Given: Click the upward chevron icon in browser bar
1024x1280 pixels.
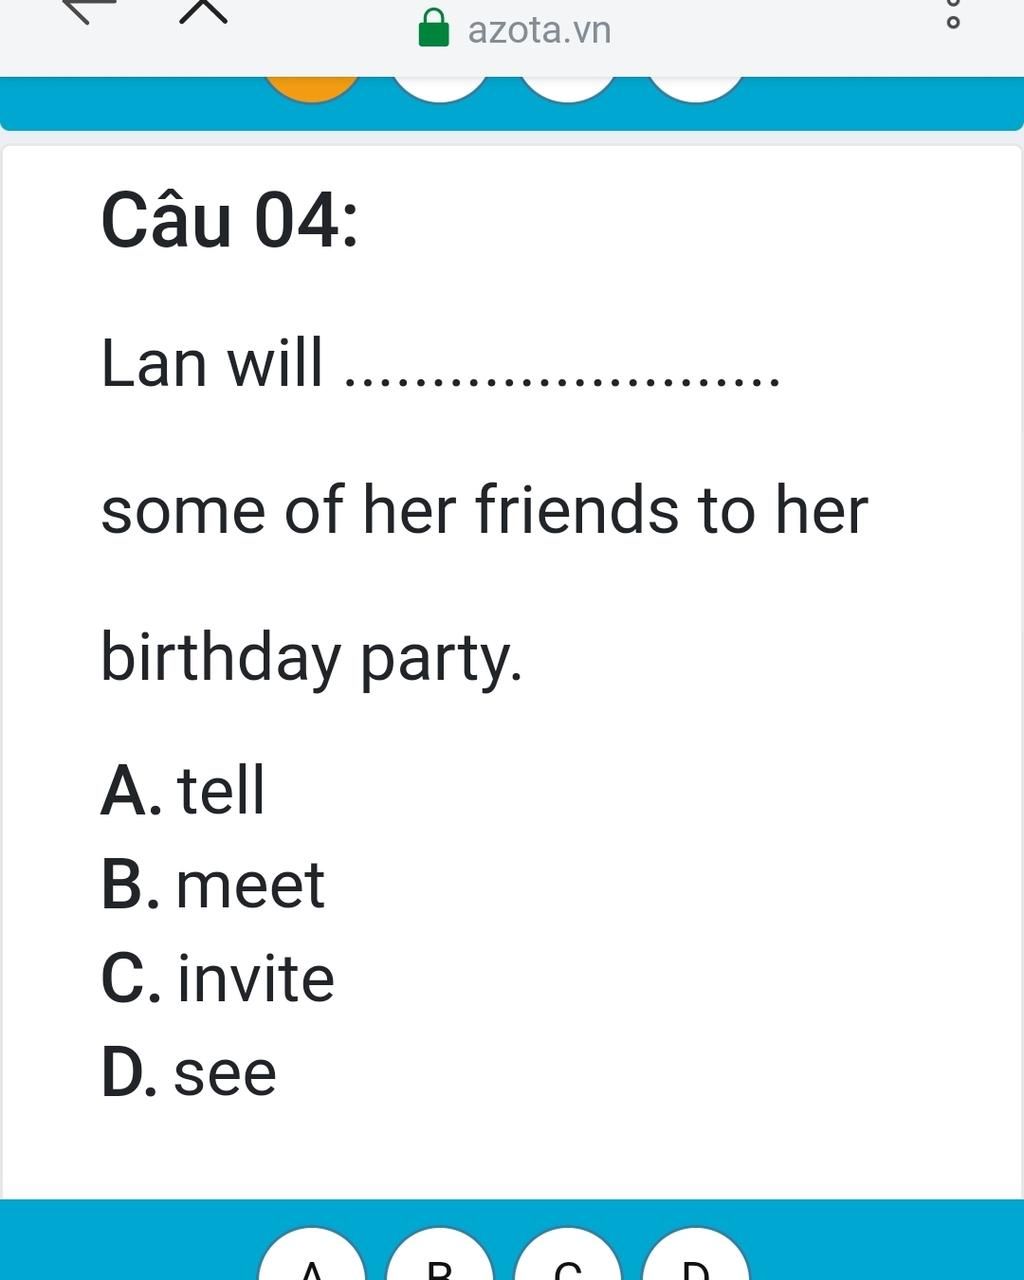Looking at the screenshot, I should 204,11.
